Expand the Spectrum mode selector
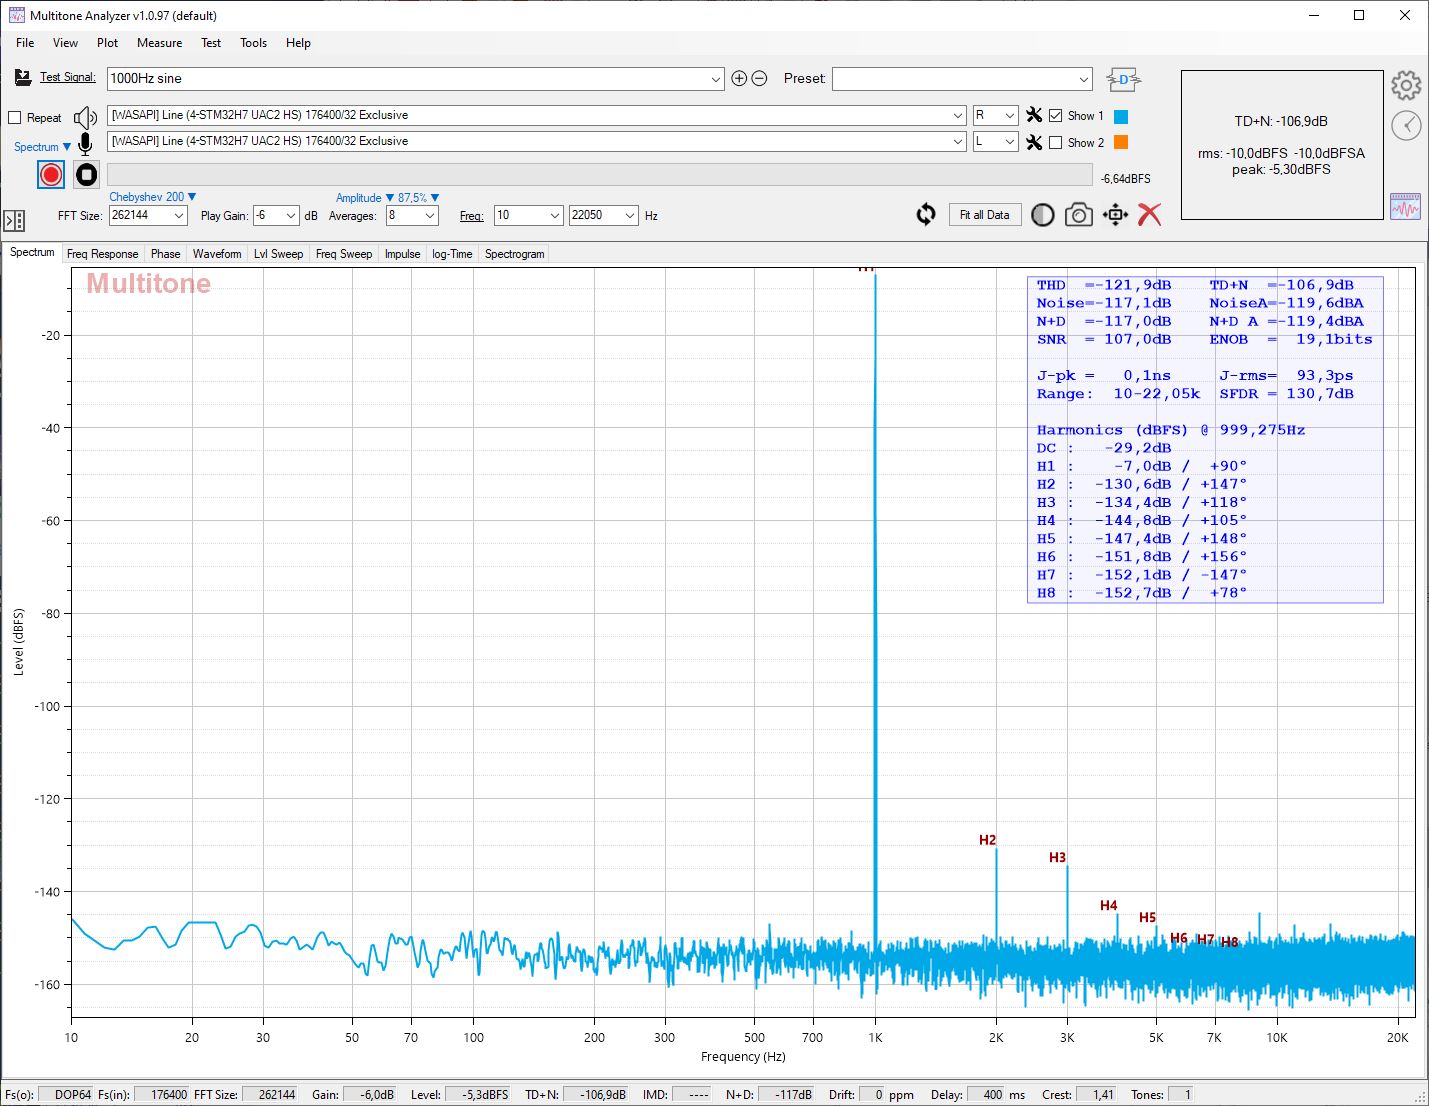This screenshot has width=1429, height=1106. click(42, 147)
